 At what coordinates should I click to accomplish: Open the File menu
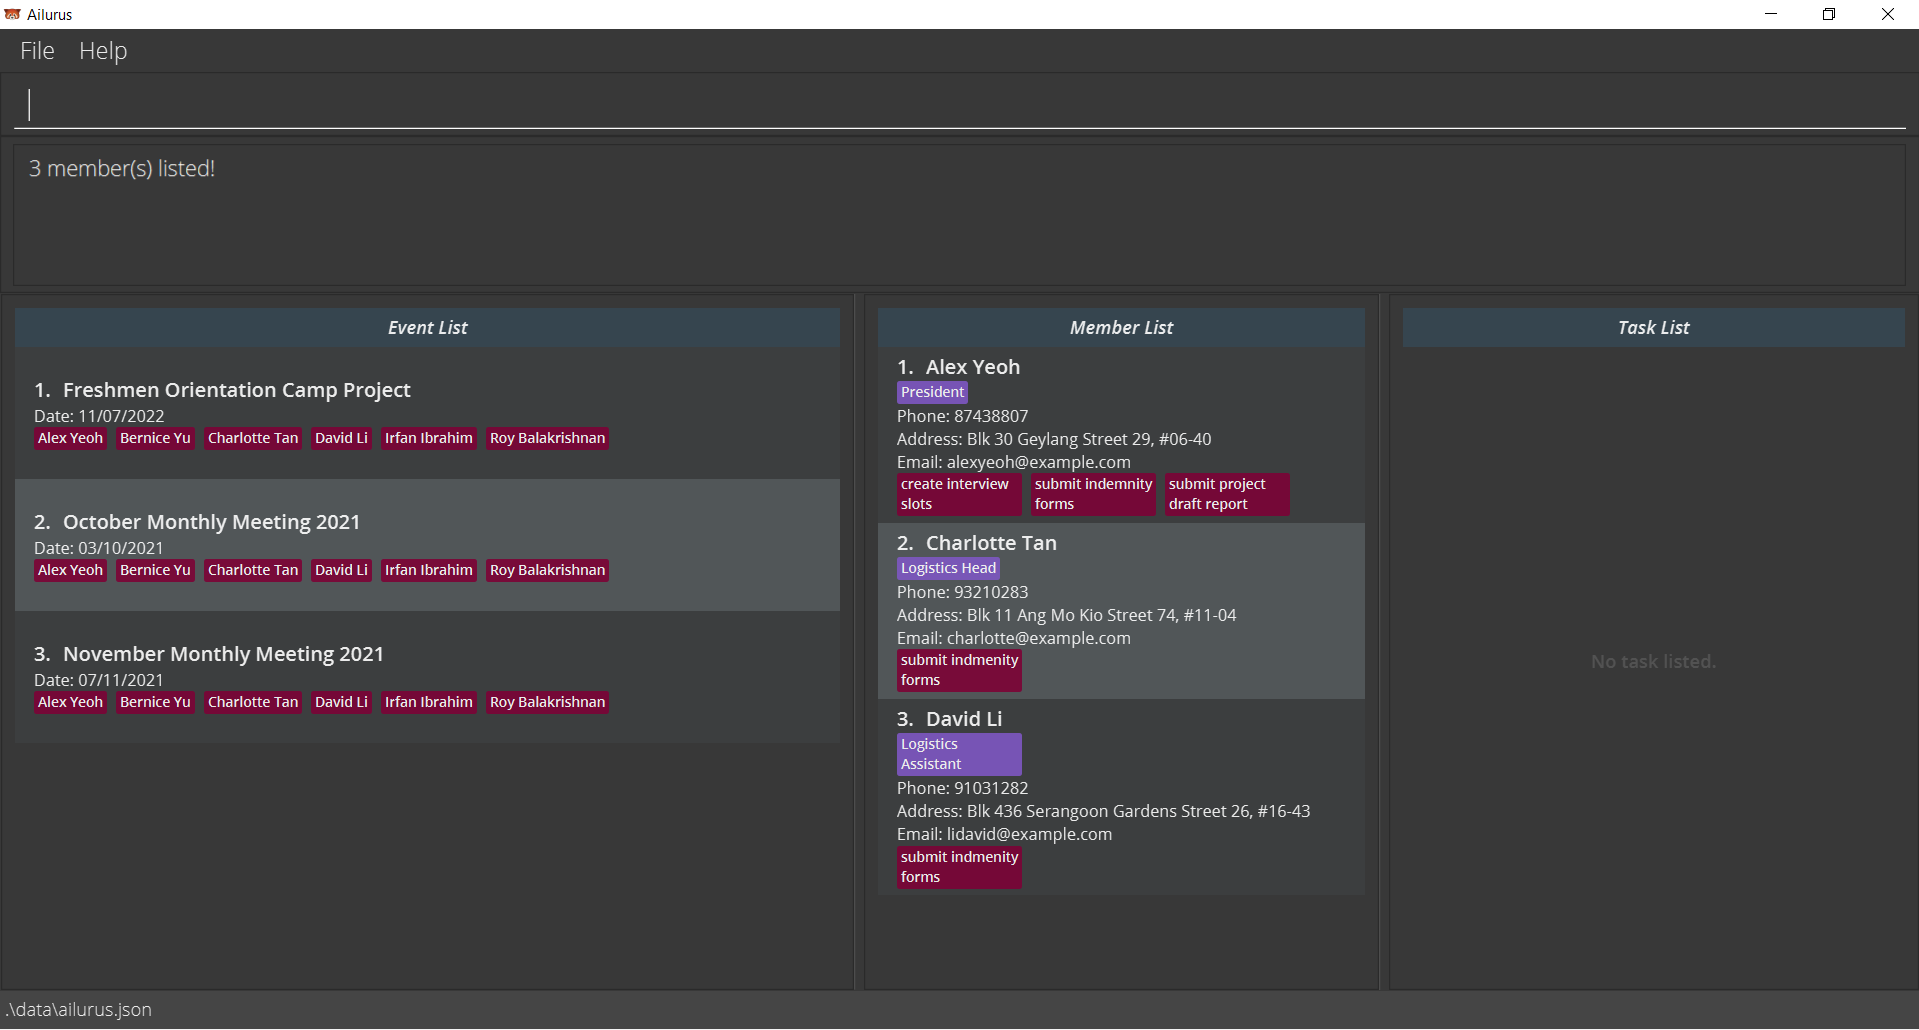point(37,51)
